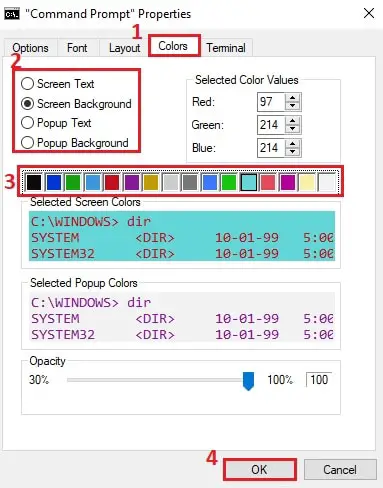
Task: Choose the magenta color swatch
Action: click(288, 182)
